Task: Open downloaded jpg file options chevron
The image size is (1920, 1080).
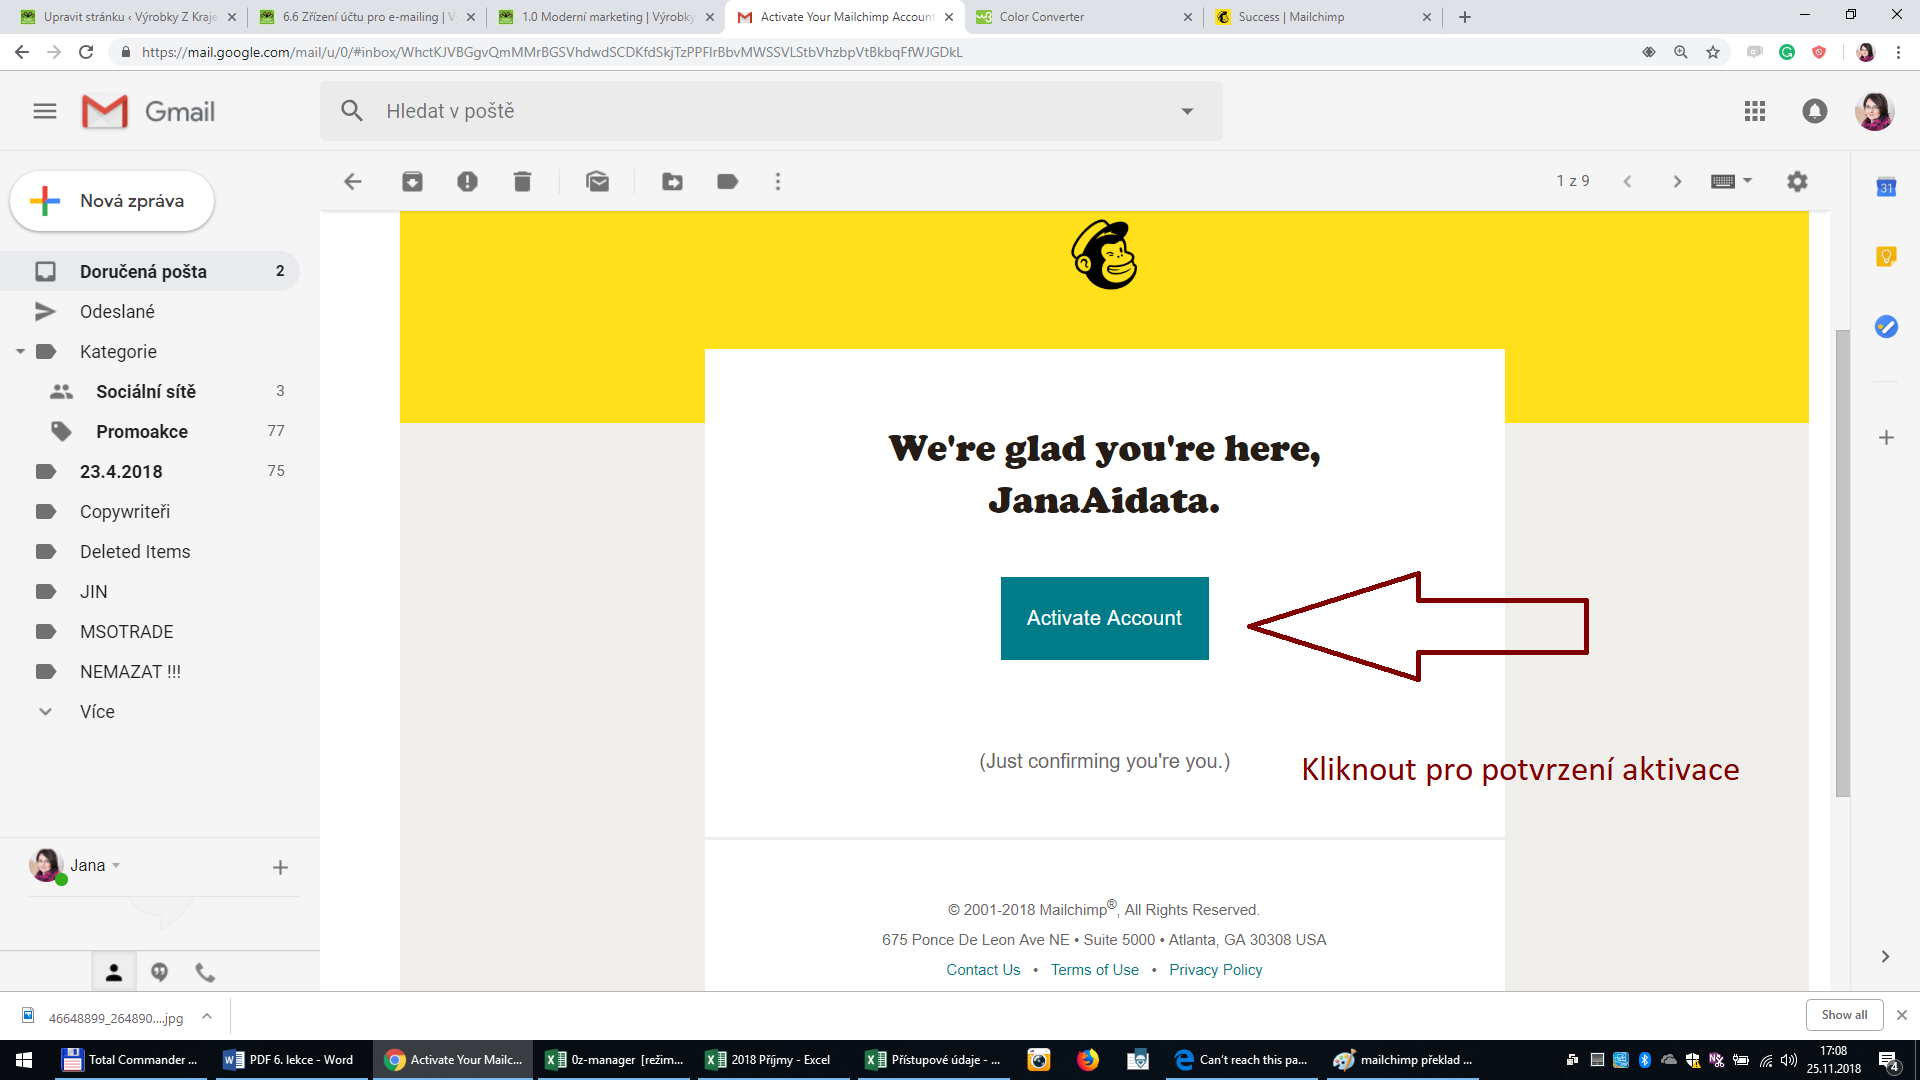Action: click(207, 1016)
